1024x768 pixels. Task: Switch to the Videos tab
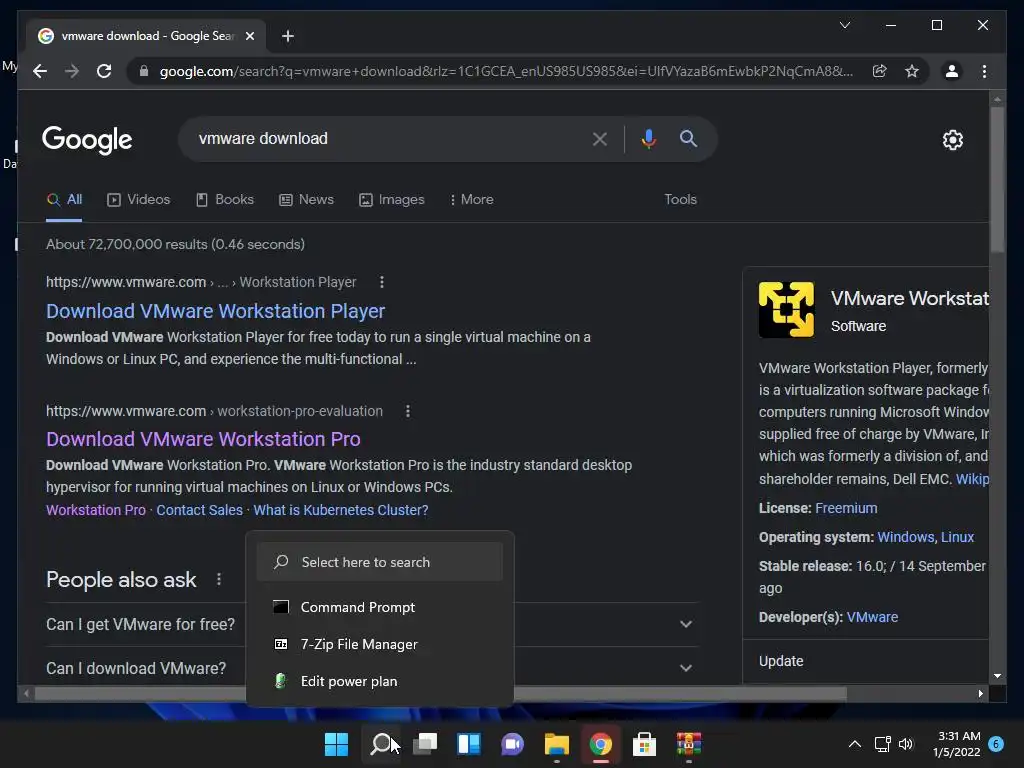tap(138, 200)
